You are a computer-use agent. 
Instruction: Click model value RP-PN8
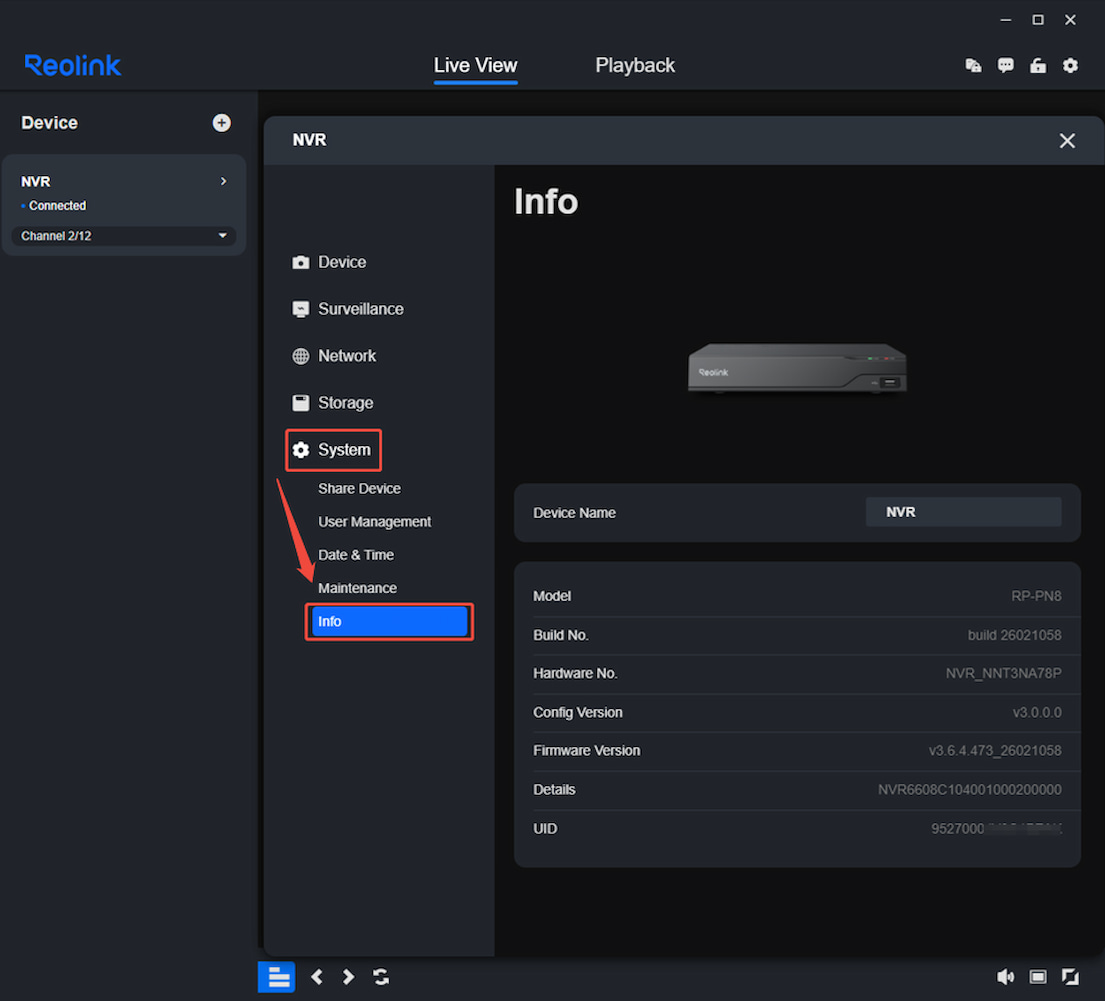(1036, 596)
